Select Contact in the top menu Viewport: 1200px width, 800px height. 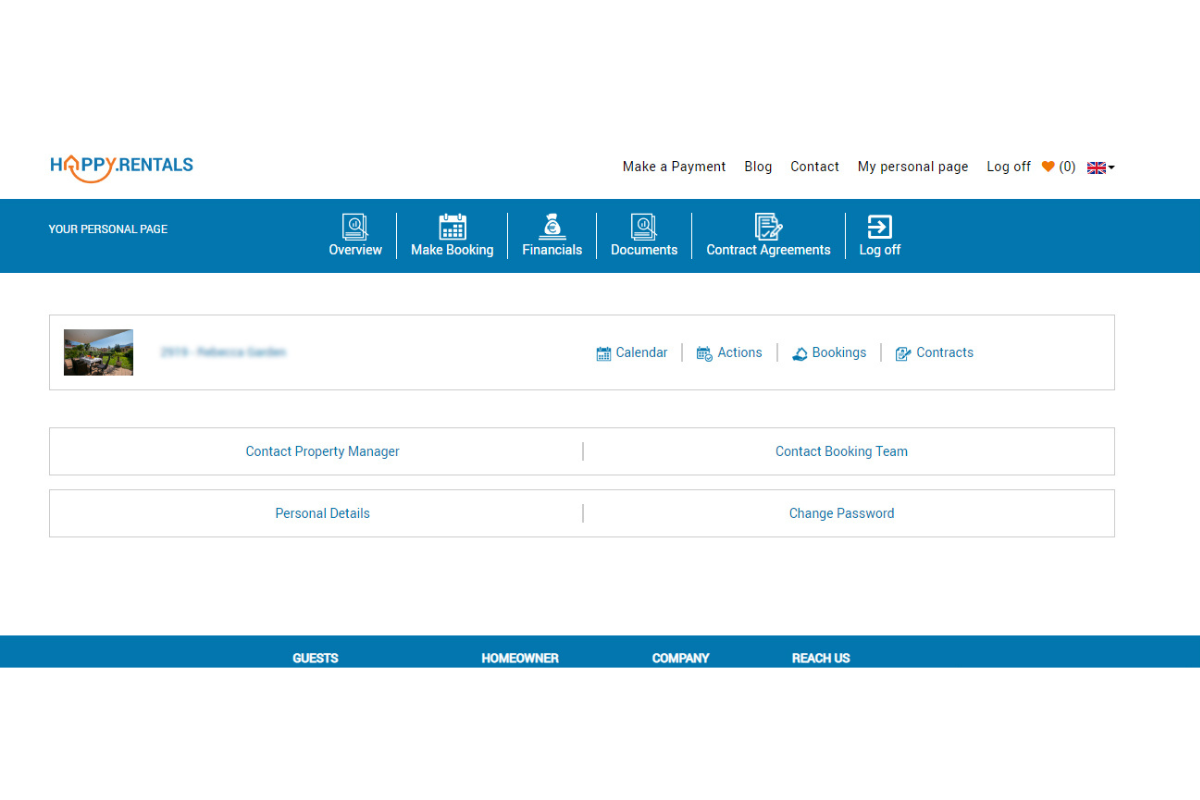tap(814, 166)
